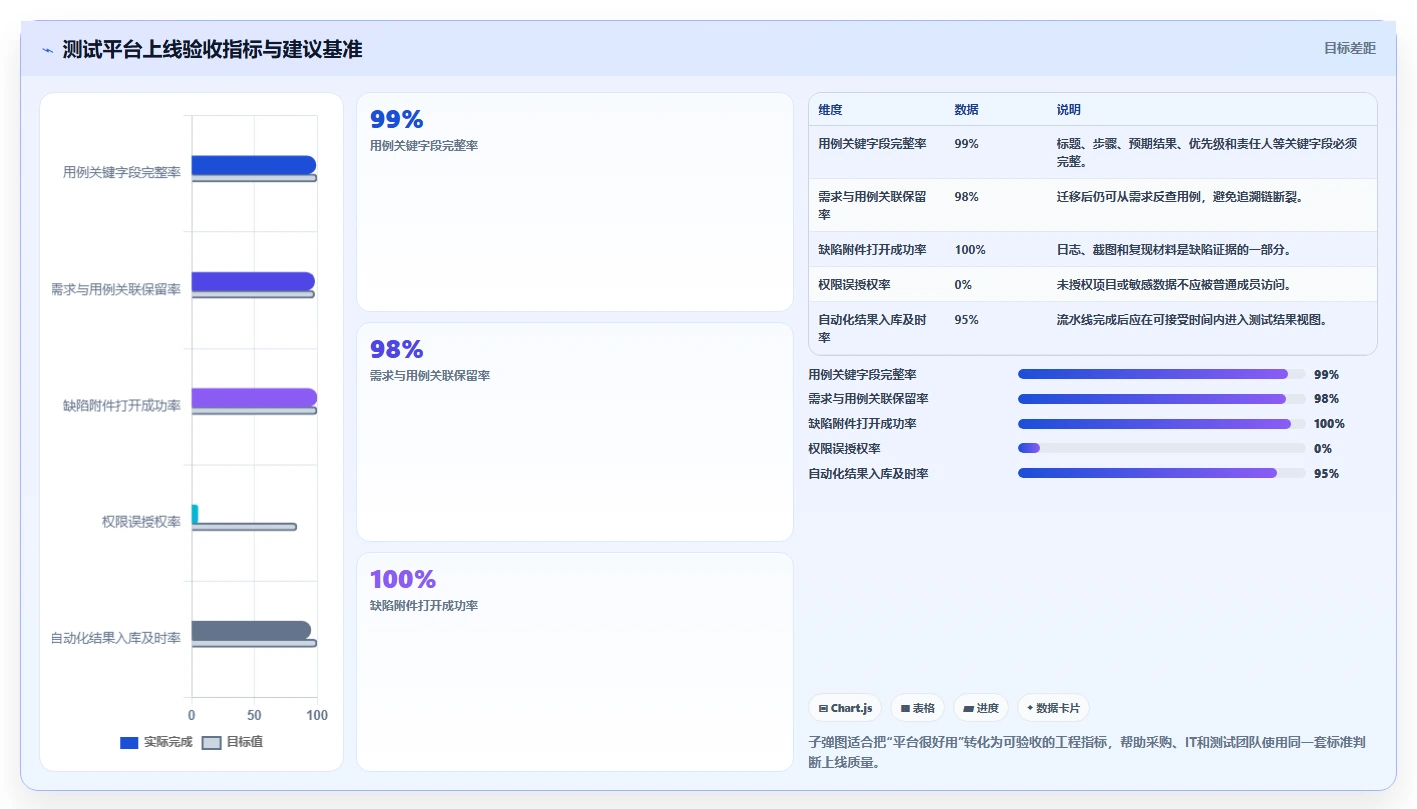Toggle the 目标值 legend series
Image resolution: width=1417 pixels, height=809 pixels.
(232, 742)
